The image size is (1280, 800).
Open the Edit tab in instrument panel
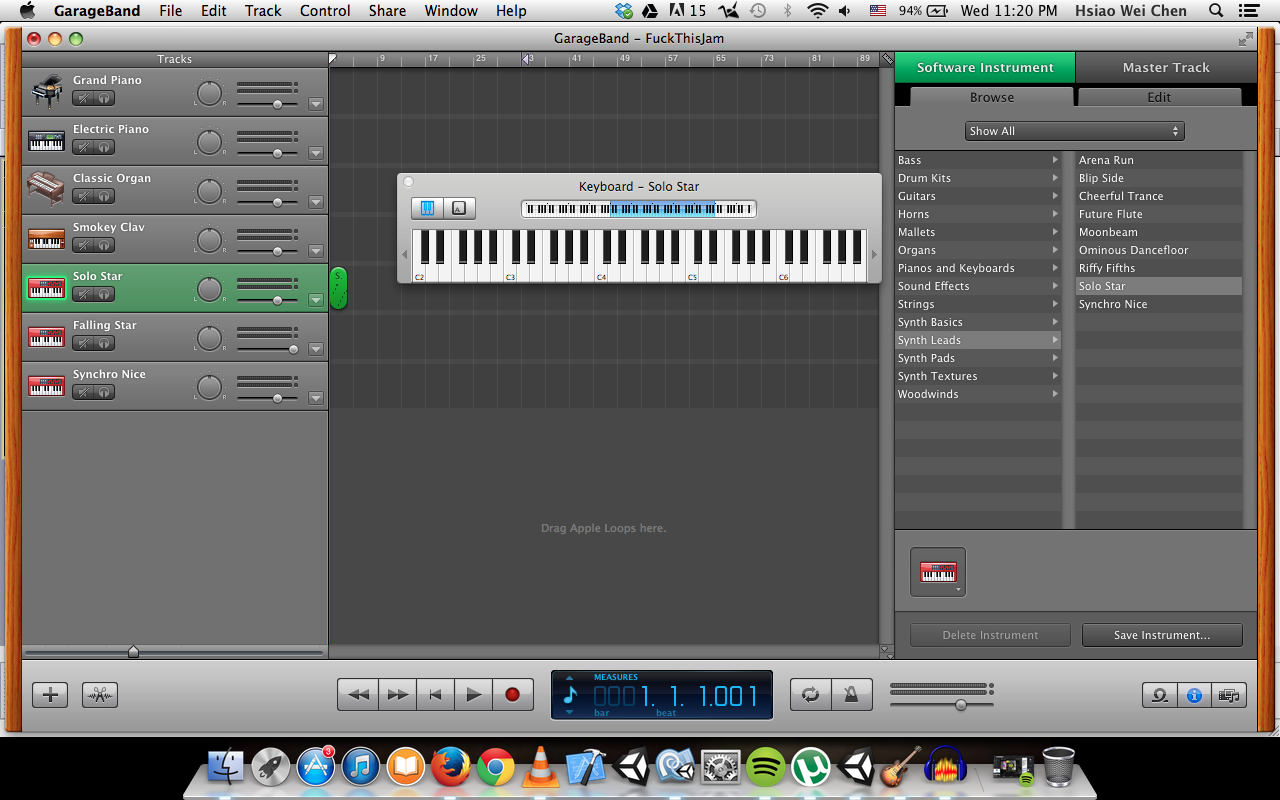pyautogui.click(x=1159, y=97)
